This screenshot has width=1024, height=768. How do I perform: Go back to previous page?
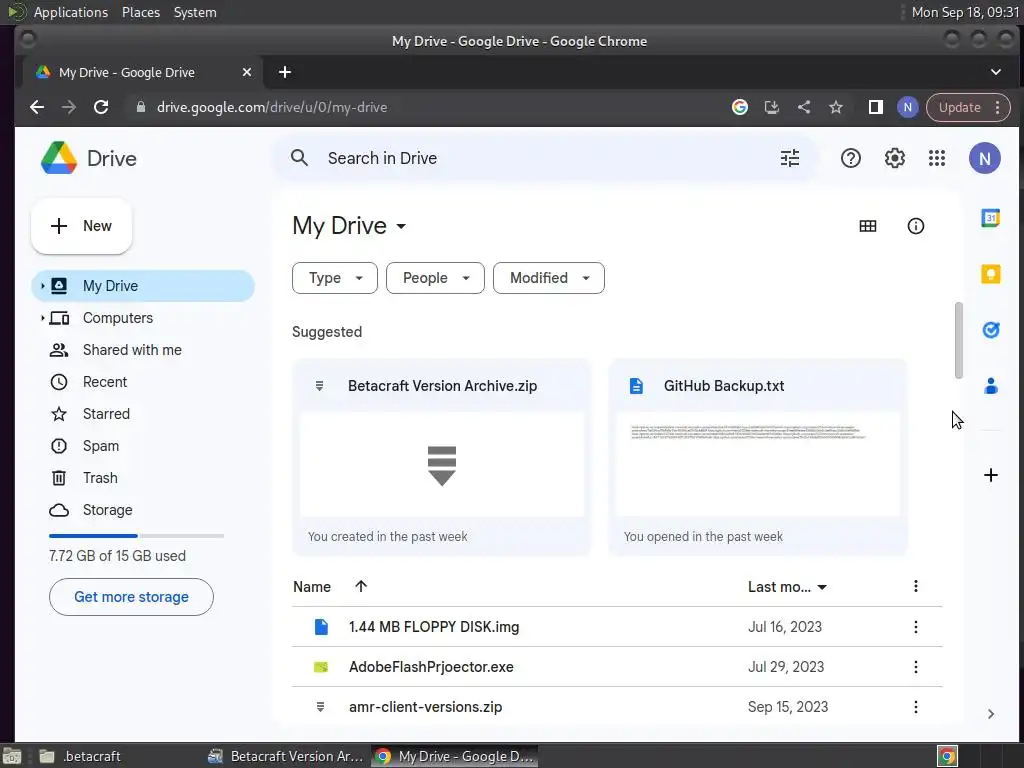click(x=37, y=107)
